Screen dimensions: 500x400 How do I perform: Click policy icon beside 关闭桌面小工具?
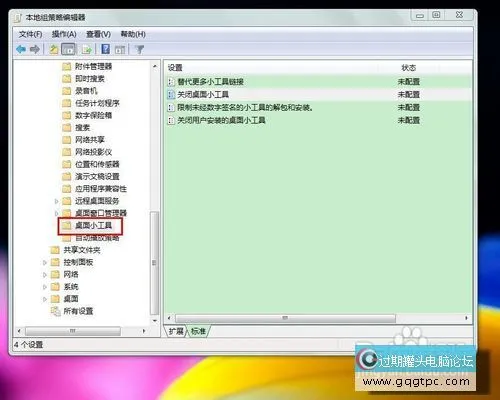(171, 95)
